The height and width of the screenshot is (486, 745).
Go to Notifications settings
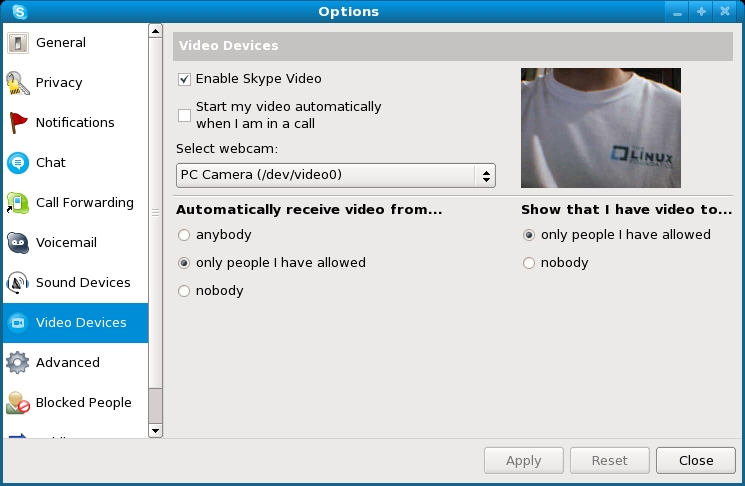[76, 123]
